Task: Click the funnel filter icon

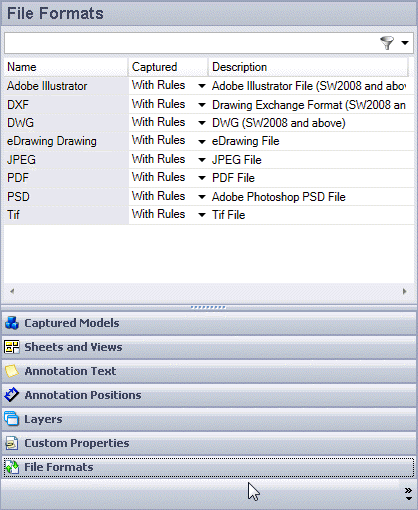Action: click(387, 43)
